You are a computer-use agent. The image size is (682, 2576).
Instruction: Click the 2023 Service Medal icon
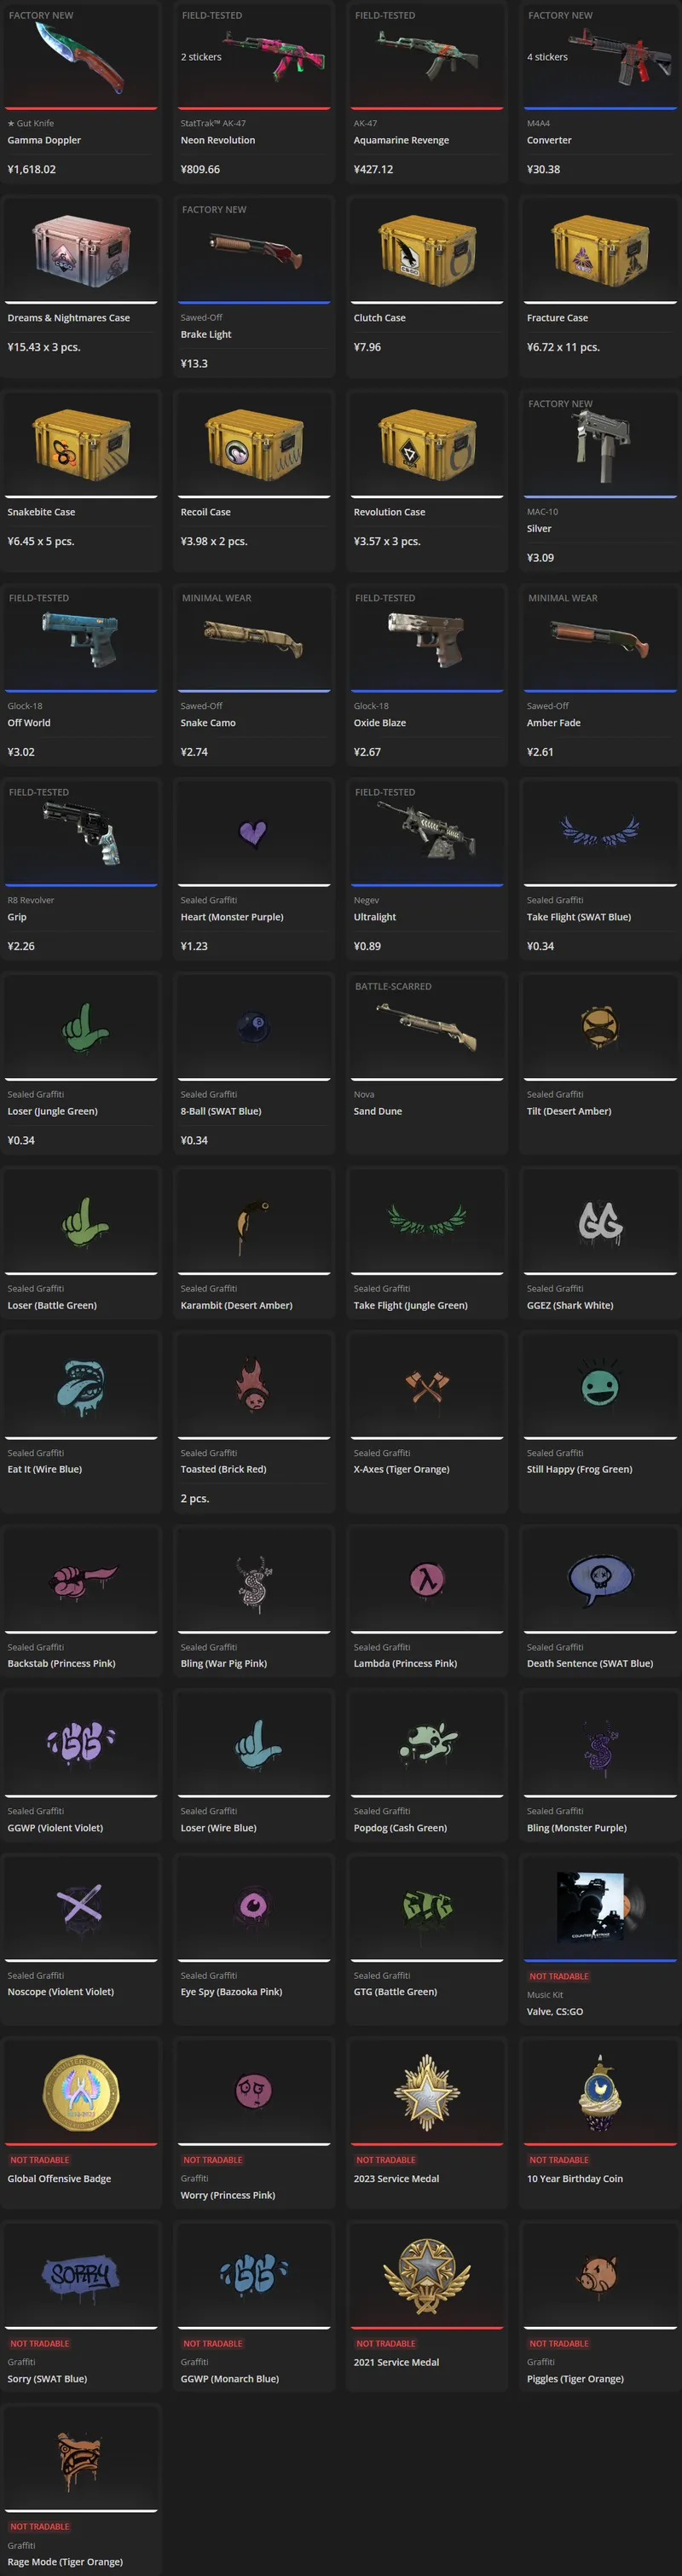pos(427,2092)
